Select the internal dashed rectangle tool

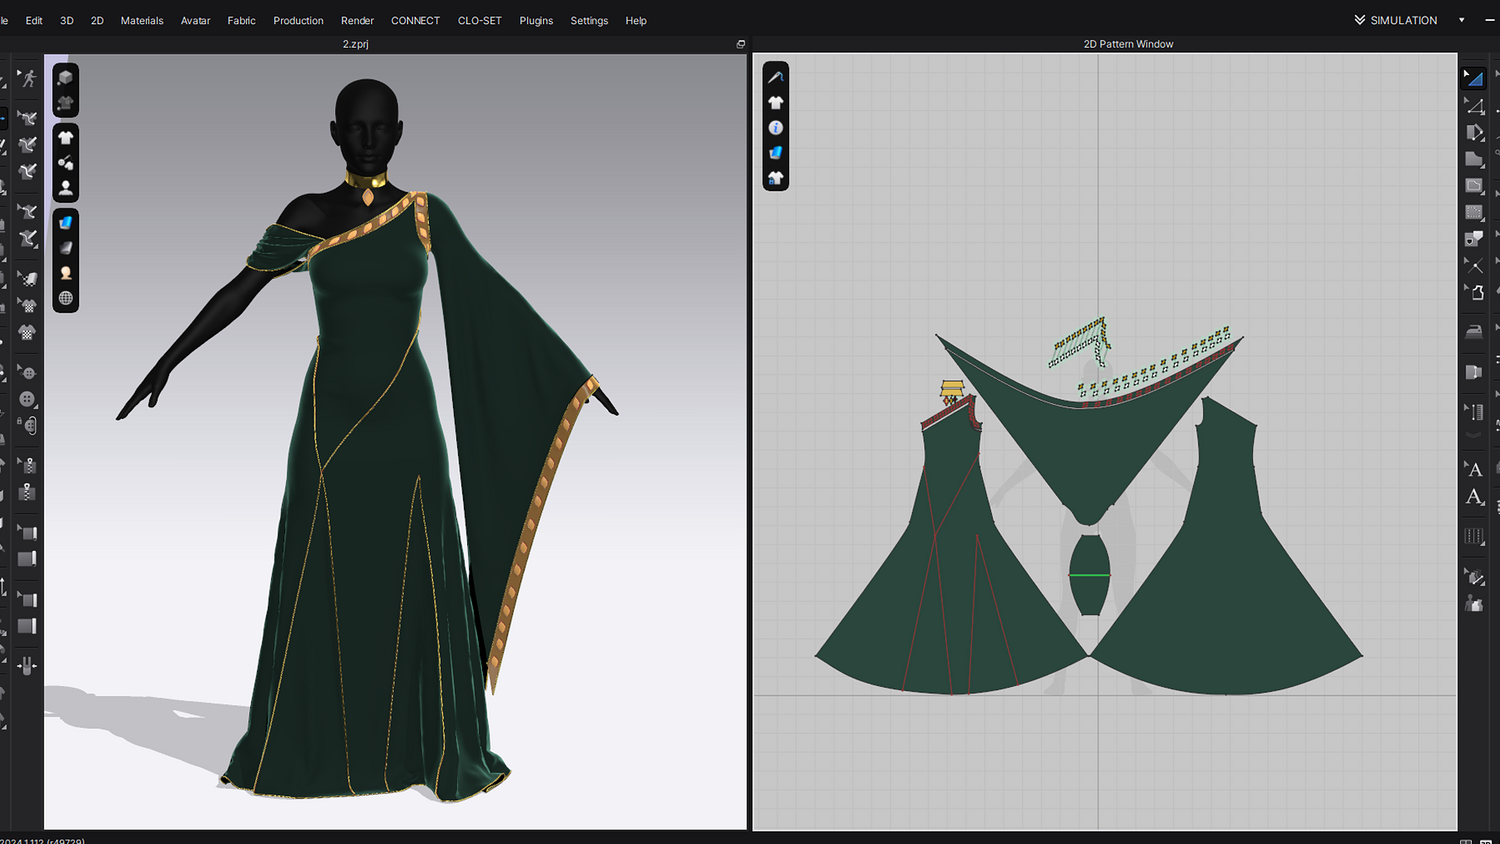pos(1473,212)
